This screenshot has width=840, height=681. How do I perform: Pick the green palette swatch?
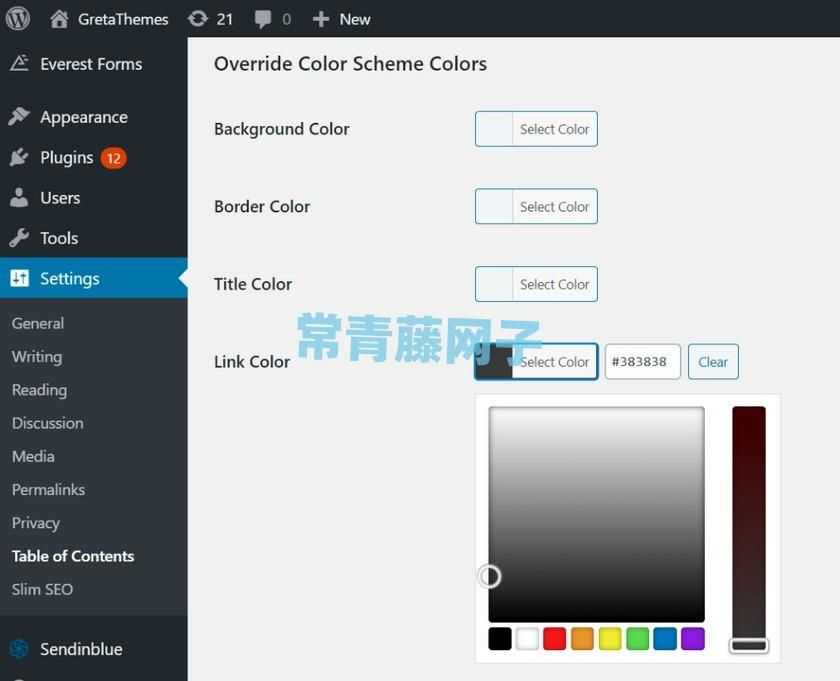tap(638, 639)
